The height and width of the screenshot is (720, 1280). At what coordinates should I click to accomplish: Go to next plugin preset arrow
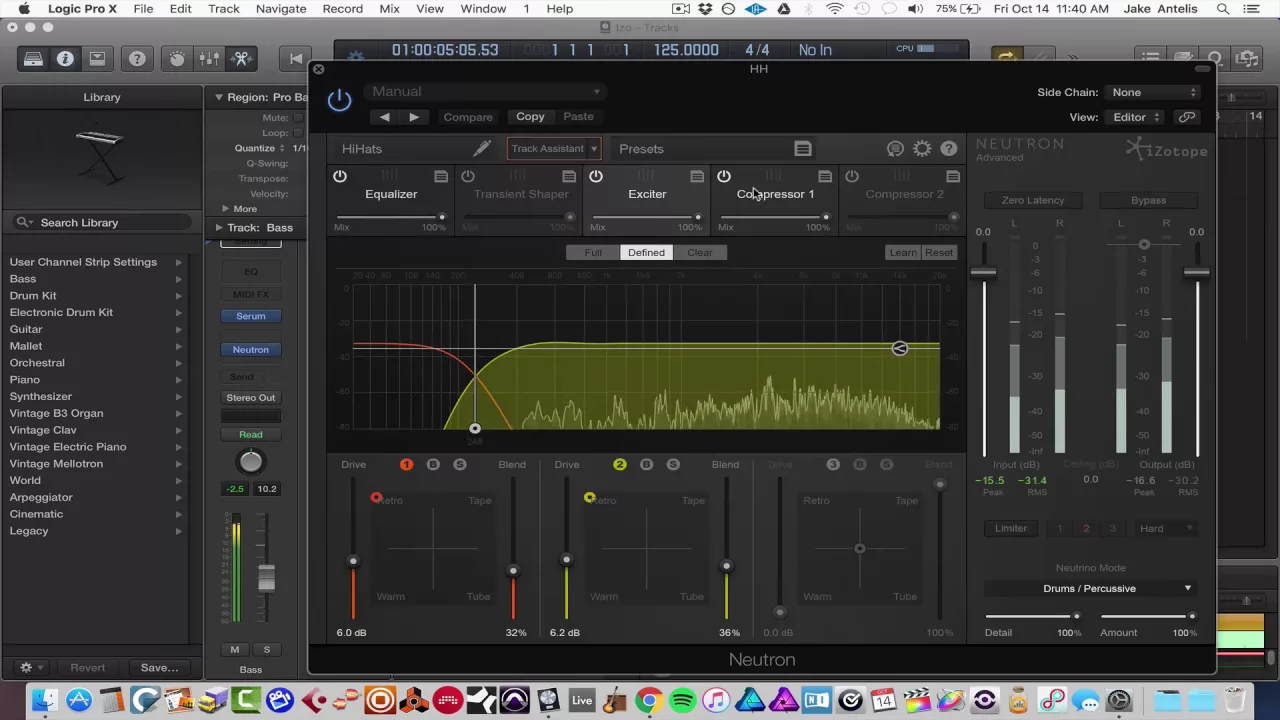point(414,117)
